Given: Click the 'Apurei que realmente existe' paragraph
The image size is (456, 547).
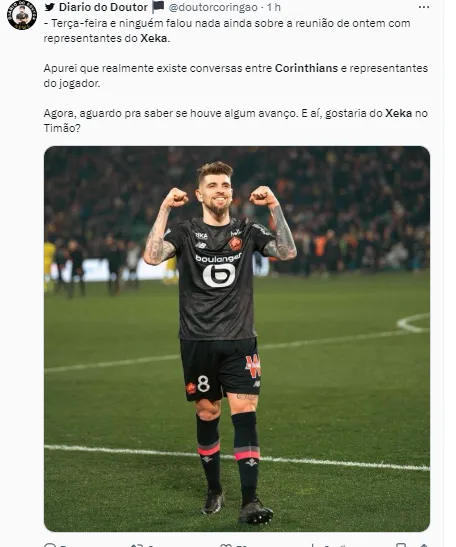Looking at the screenshot, I should (x=236, y=76).
